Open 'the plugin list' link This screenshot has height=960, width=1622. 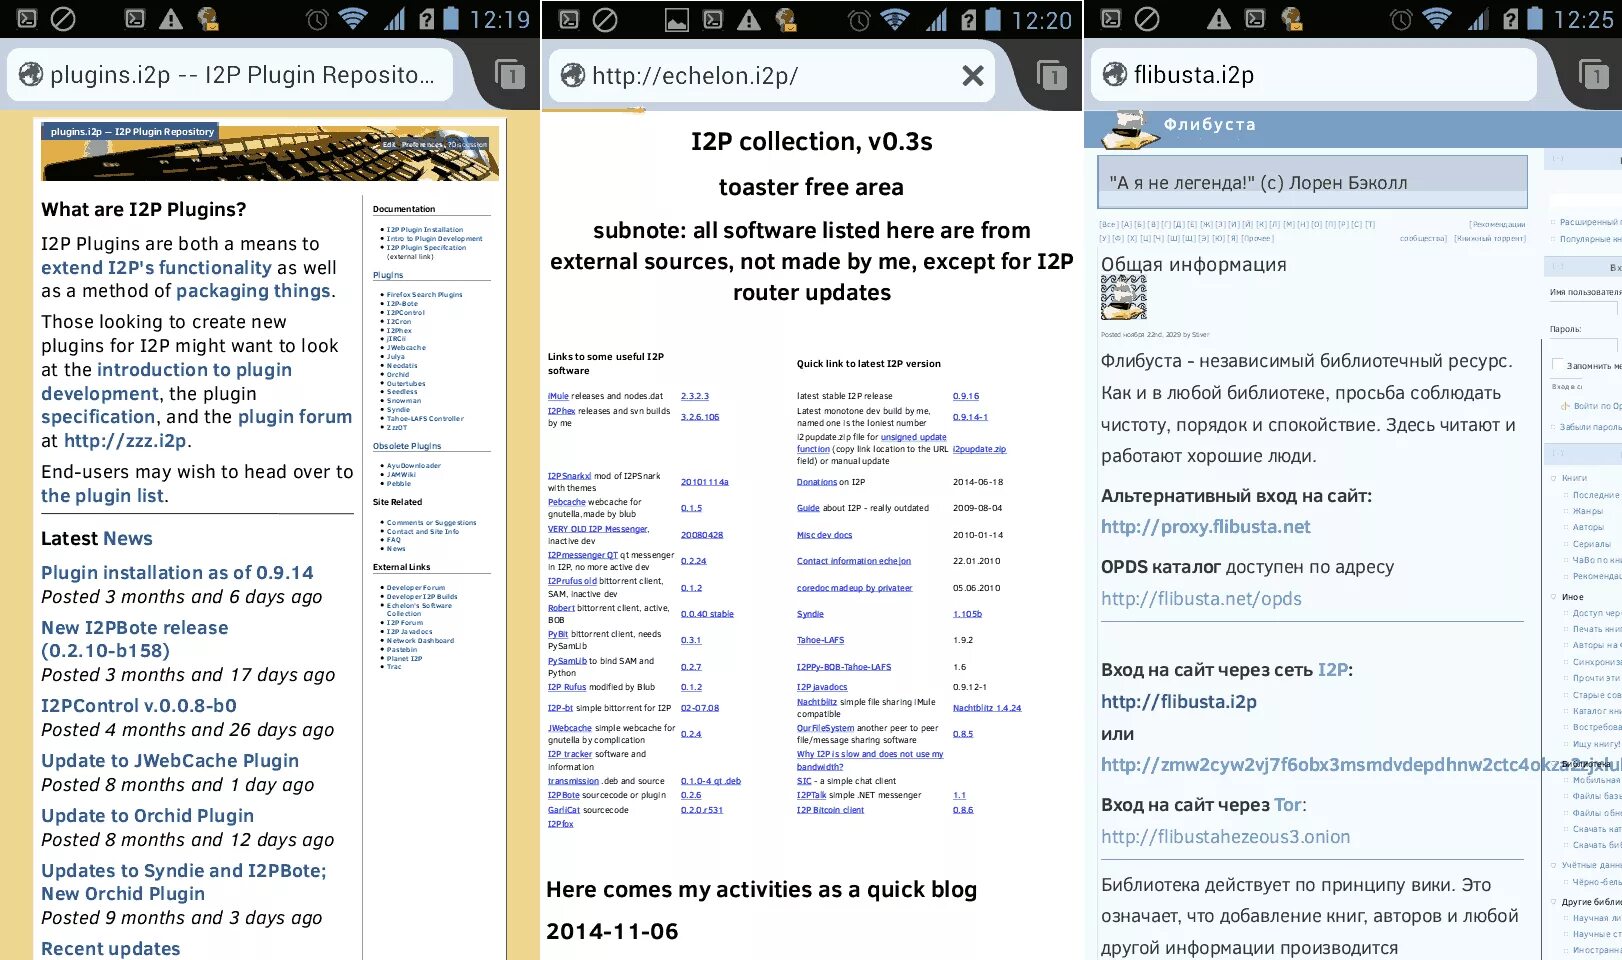point(103,496)
